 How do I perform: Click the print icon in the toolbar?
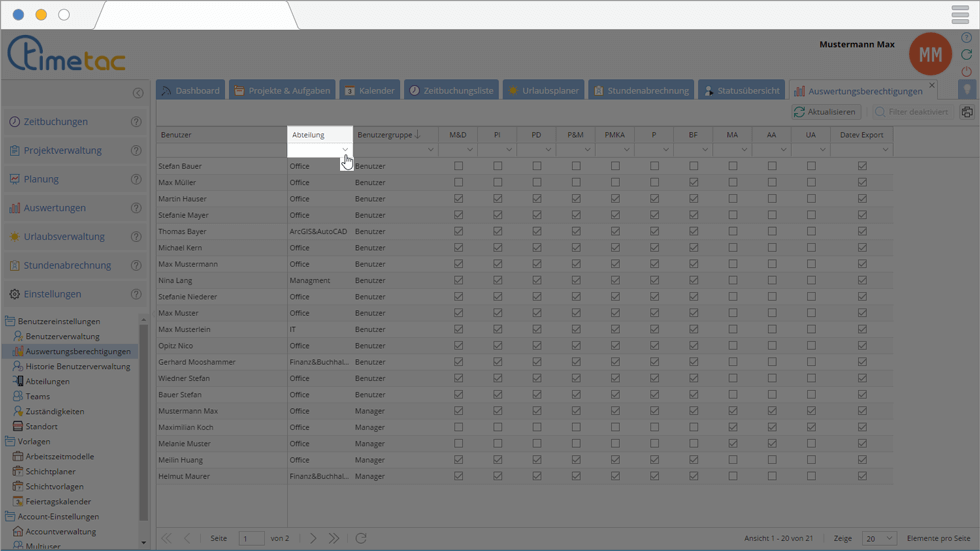(966, 112)
